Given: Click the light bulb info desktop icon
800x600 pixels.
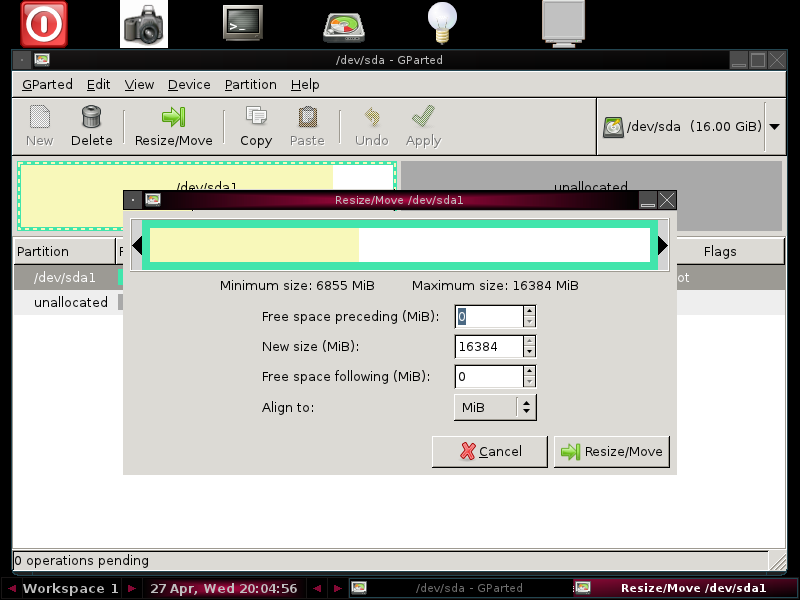Looking at the screenshot, I should coord(442,22).
